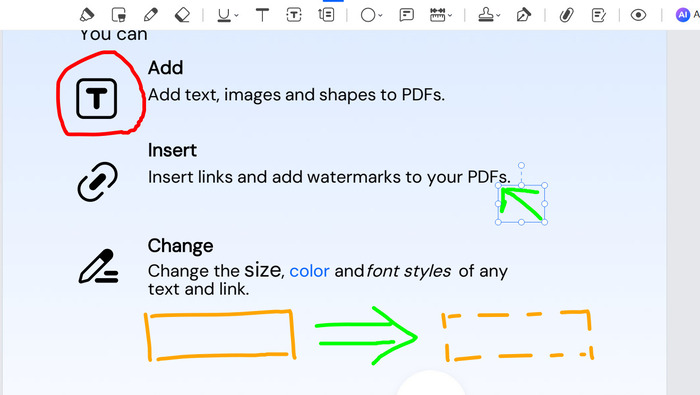Select the Text Box tool
This screenshot has height=395, width=700.
294,15
